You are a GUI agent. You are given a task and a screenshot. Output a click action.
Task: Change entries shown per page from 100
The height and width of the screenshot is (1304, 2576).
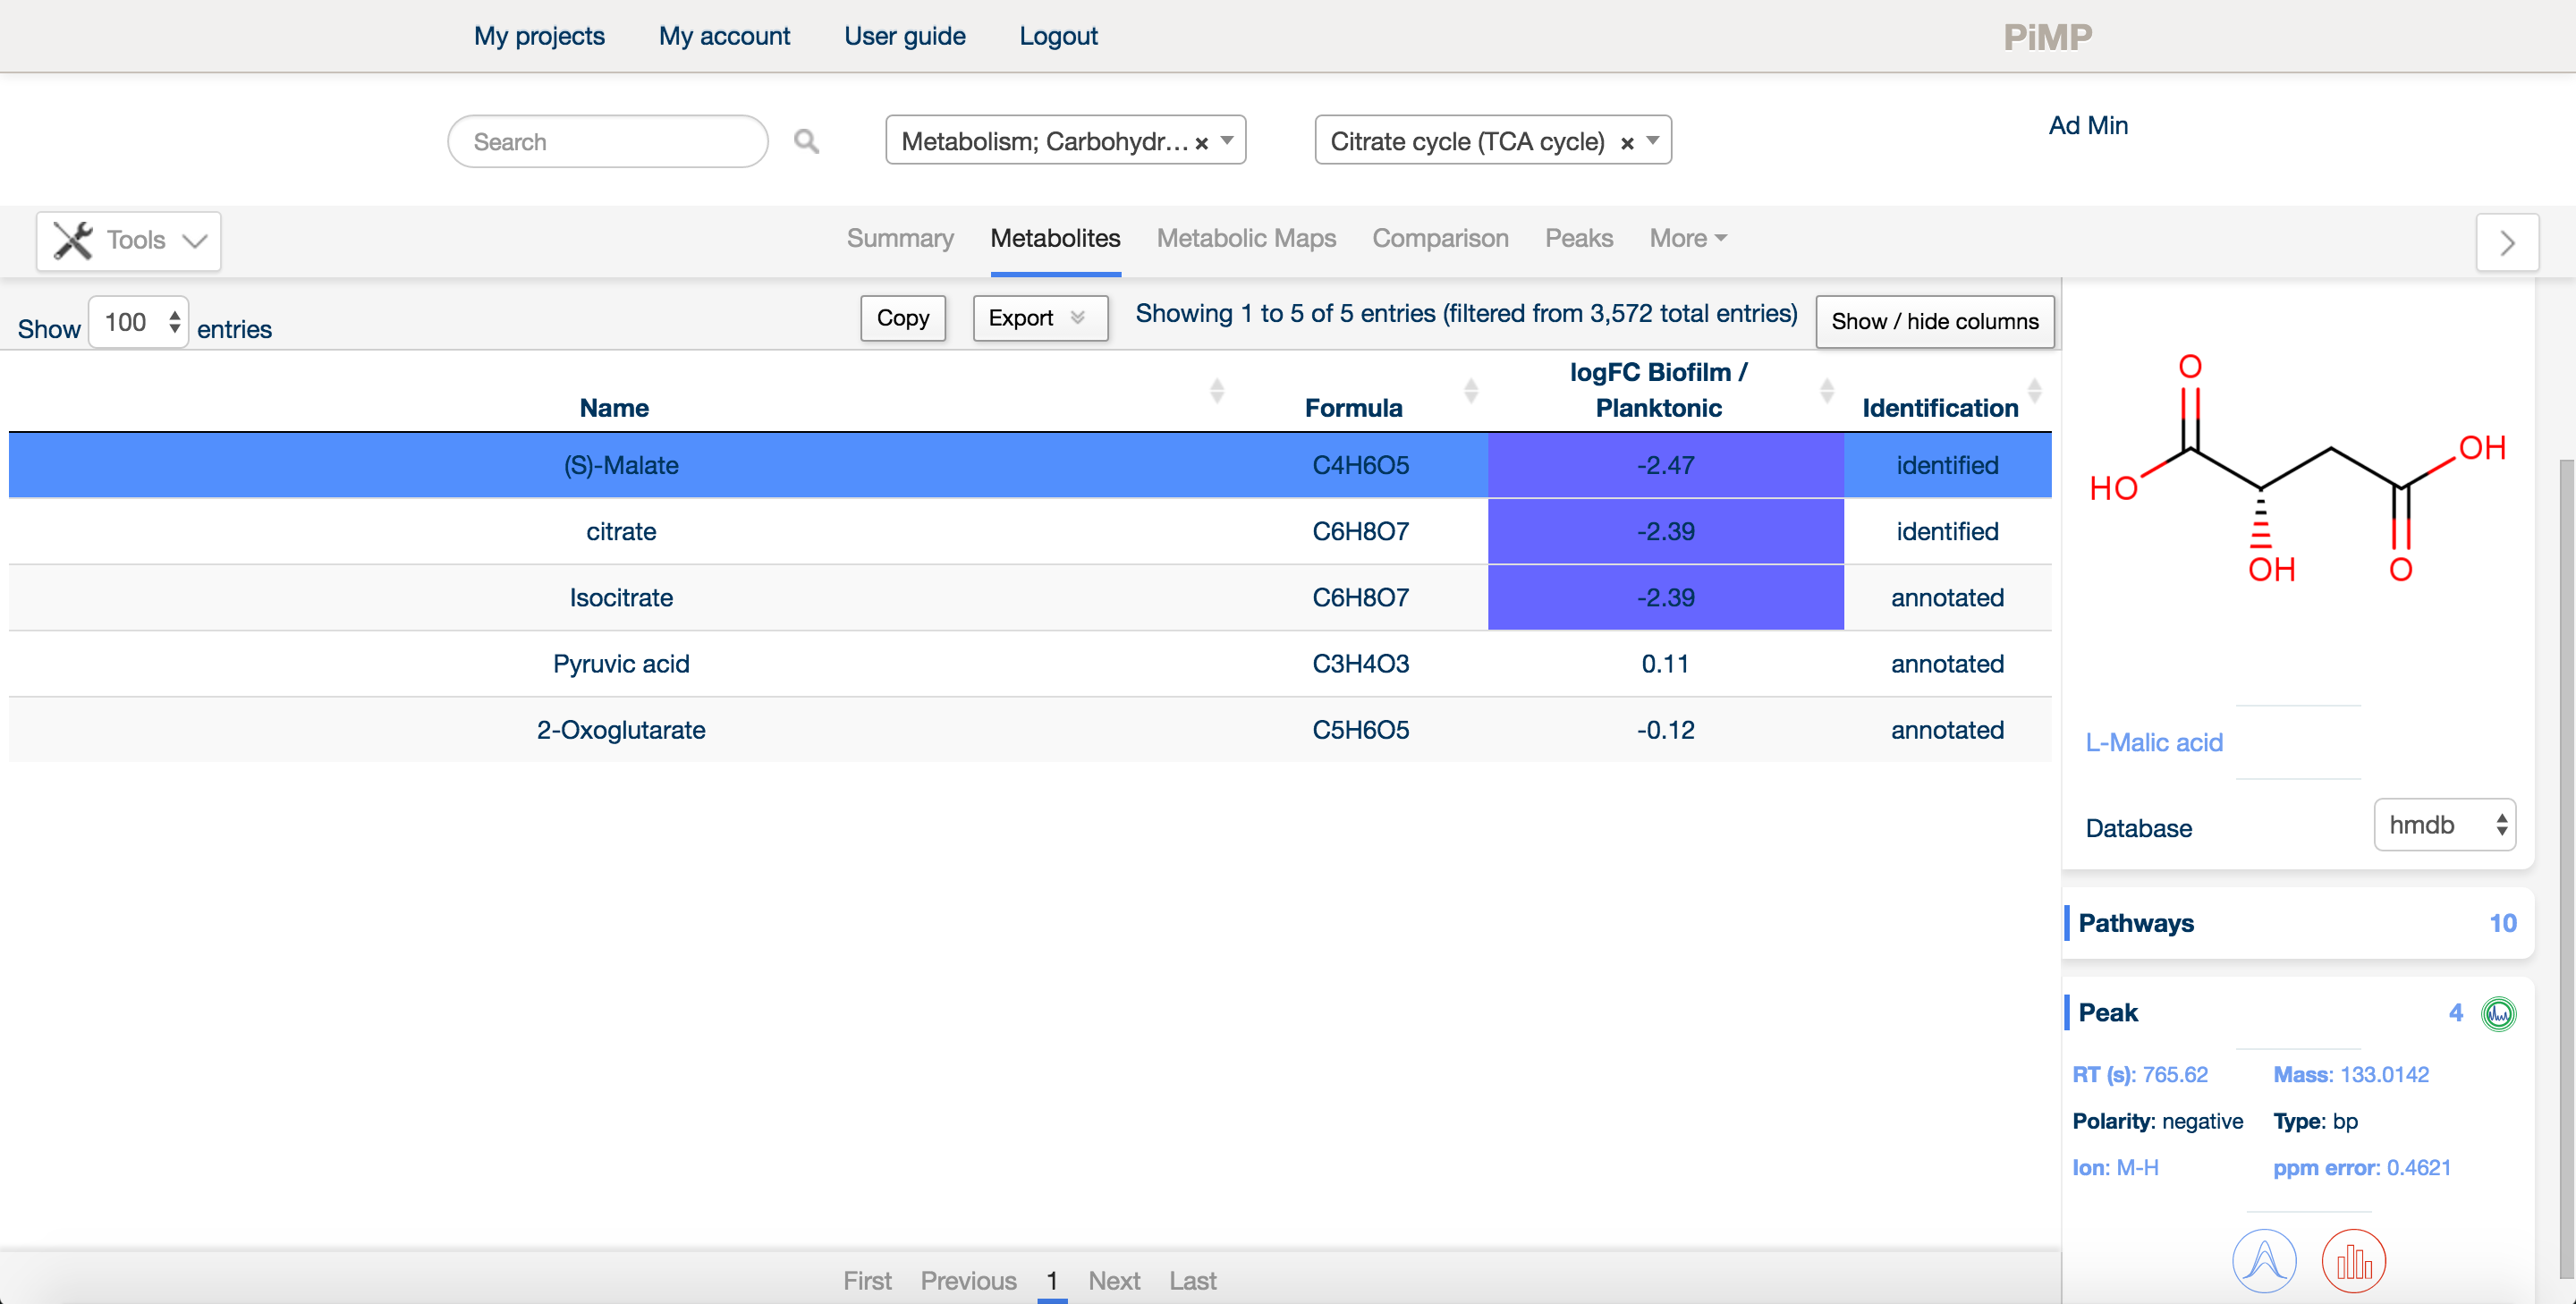click(x=138, y=322)
